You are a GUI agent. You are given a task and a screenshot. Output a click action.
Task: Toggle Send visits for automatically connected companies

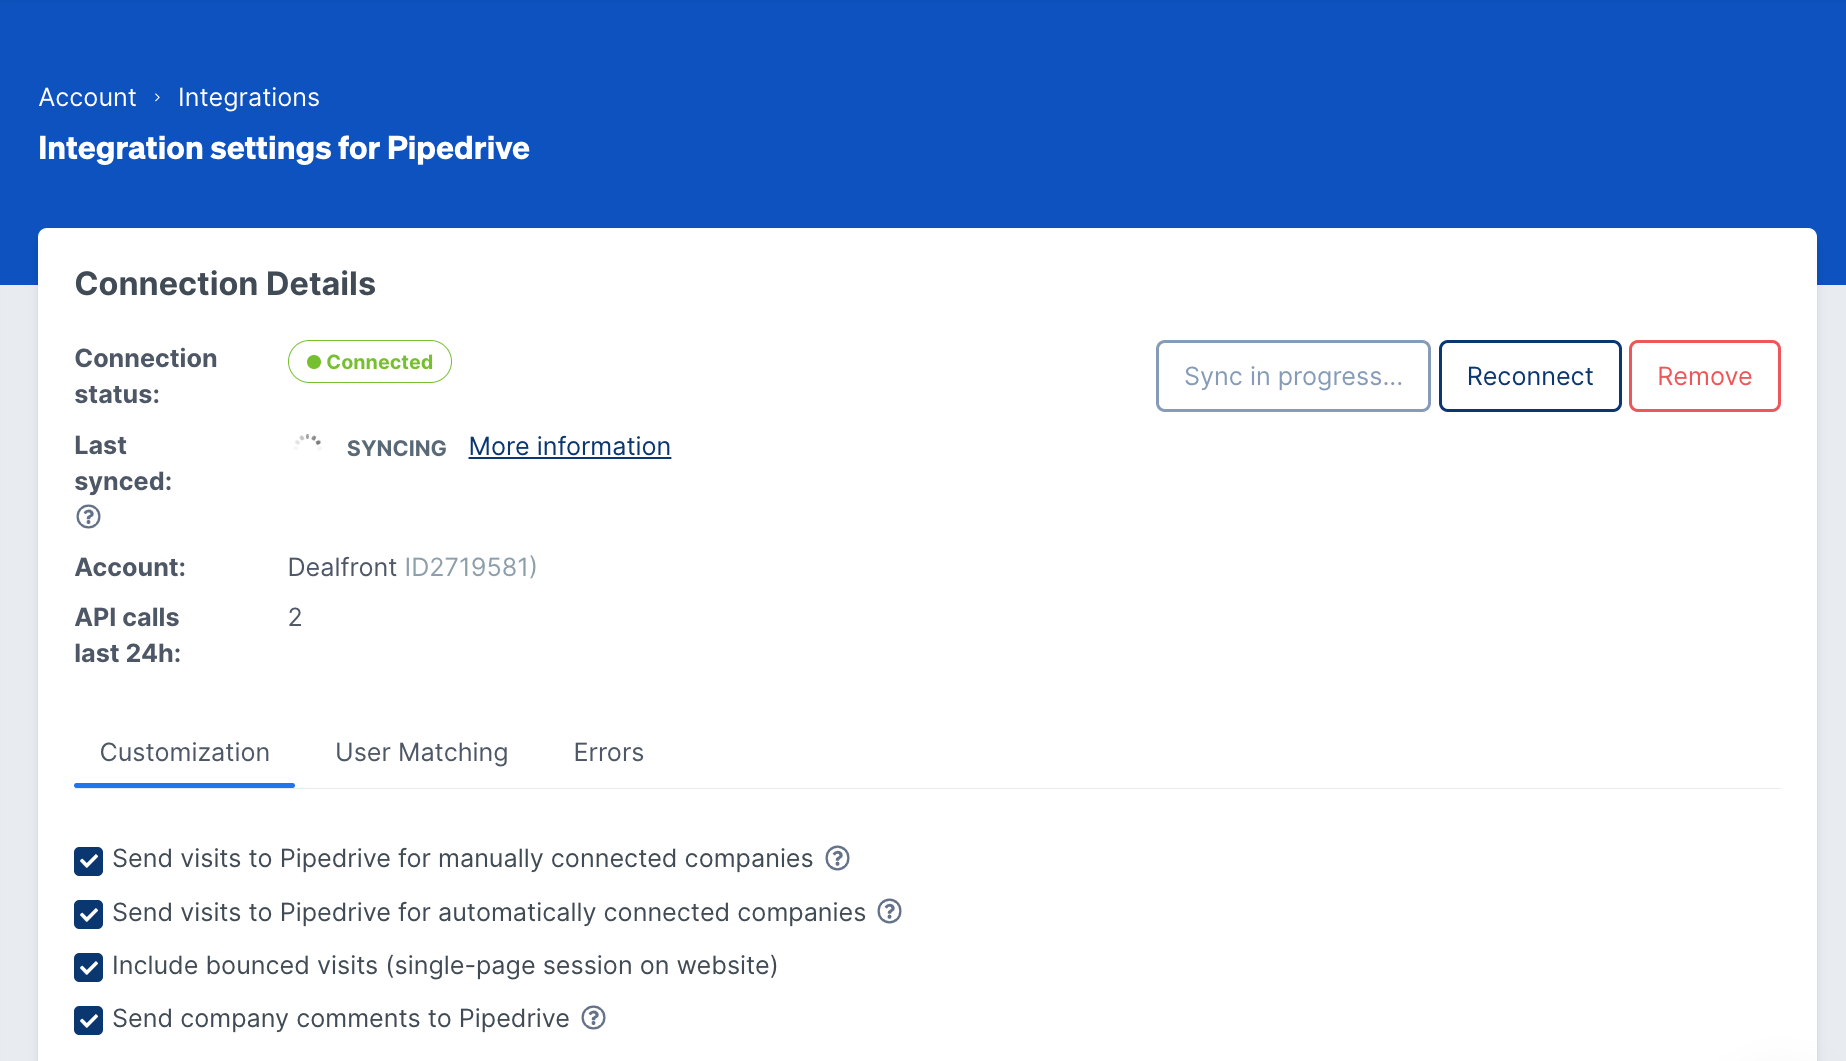pyautogui.click(x=89, y=914)
